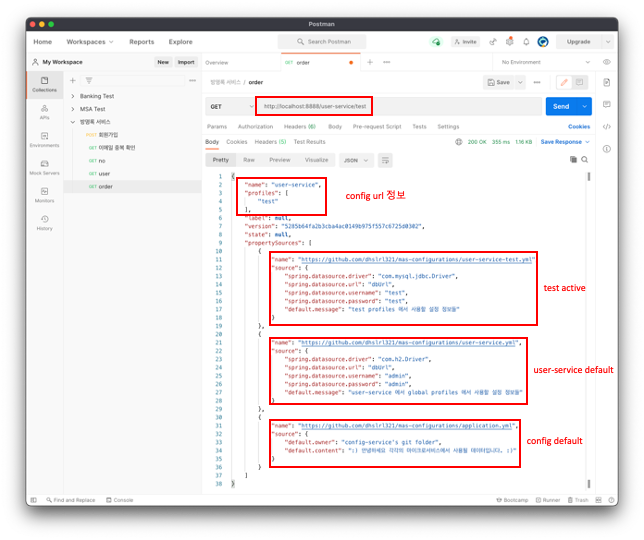Viewport: 644px width, 540px height.
Task: Switch to the Authorization tab
Action: point(255,126)
